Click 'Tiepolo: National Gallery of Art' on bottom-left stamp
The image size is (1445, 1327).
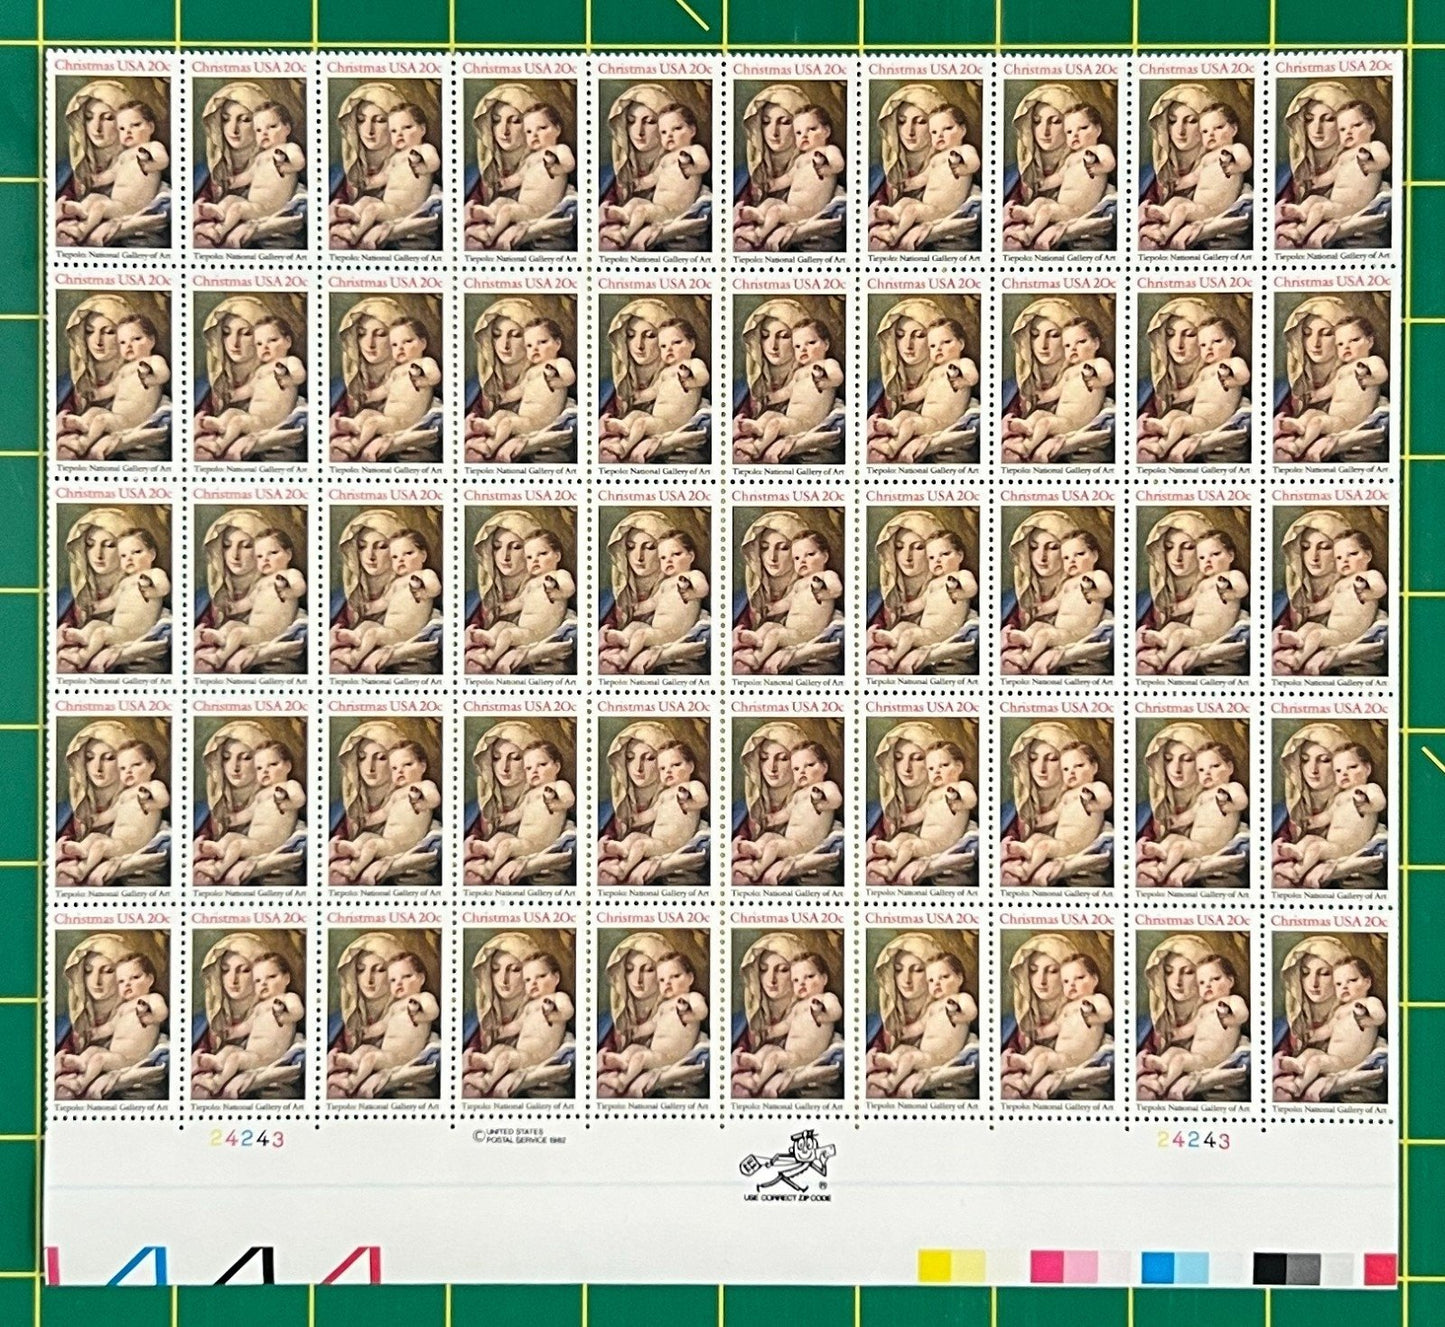[x=112, y=1107]
